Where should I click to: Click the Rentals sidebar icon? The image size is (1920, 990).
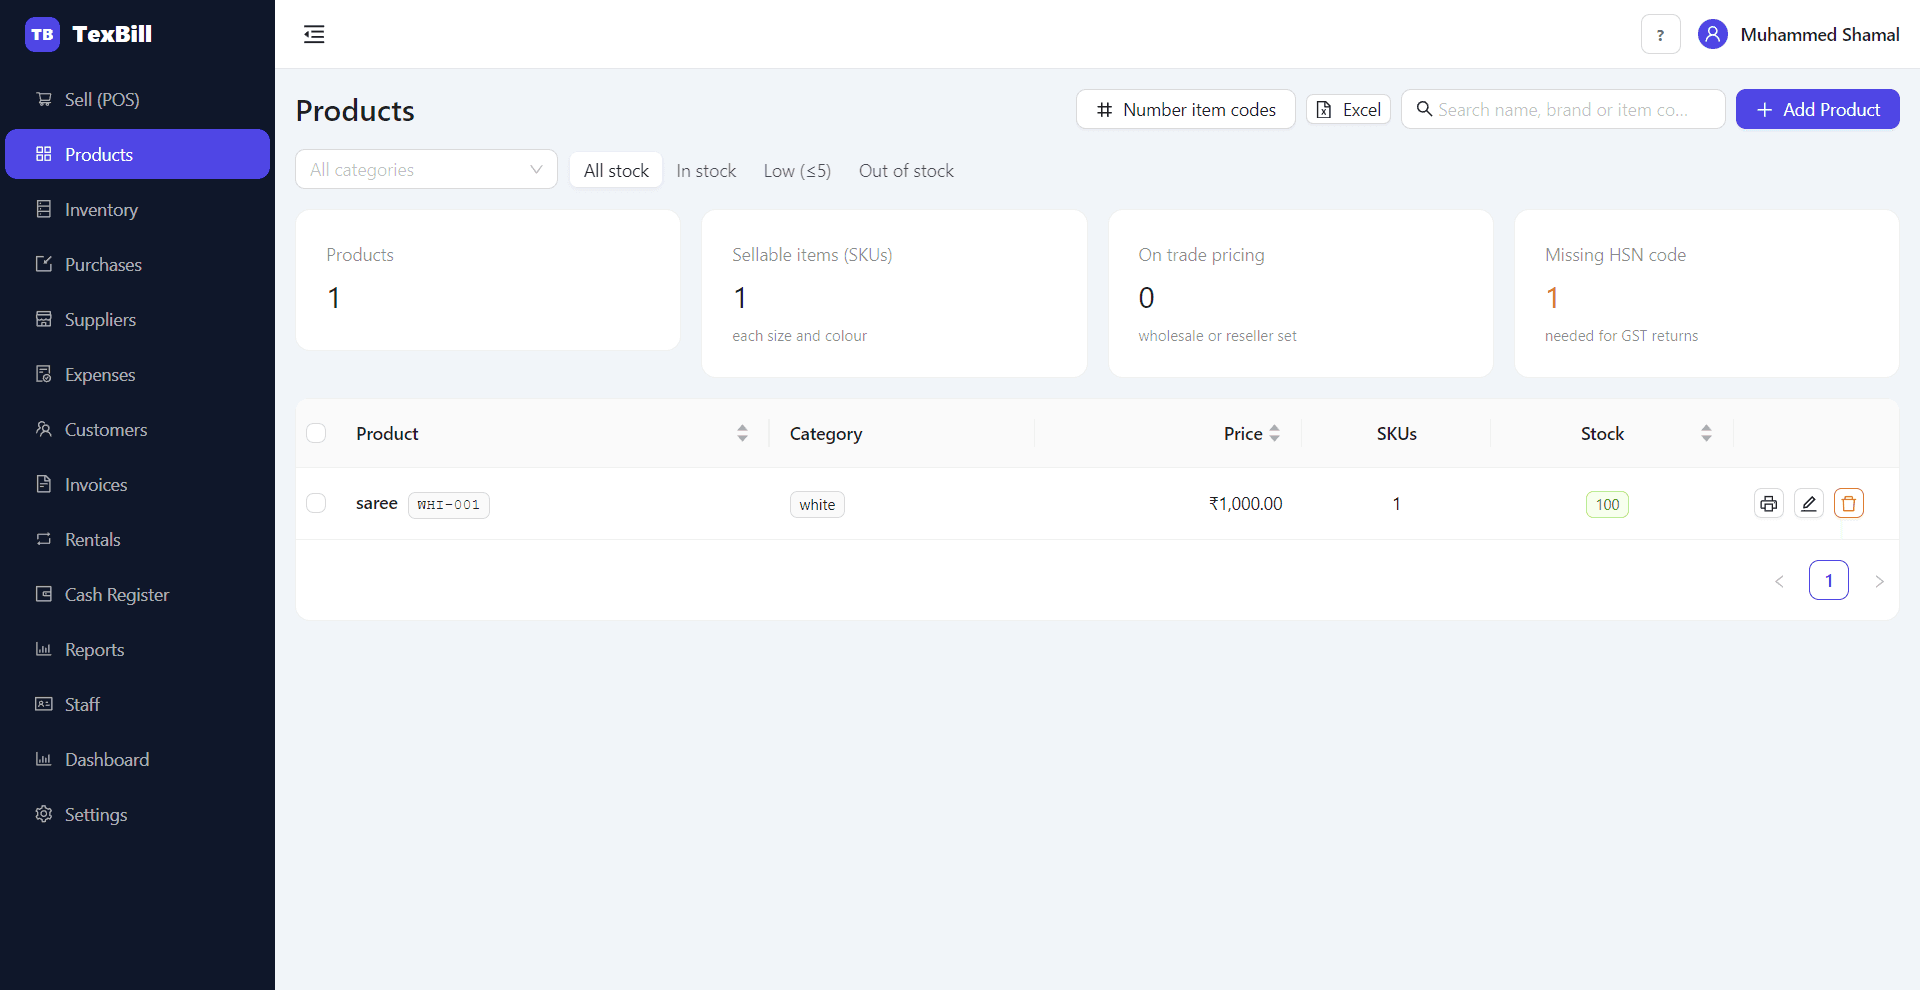click(44, 539)
